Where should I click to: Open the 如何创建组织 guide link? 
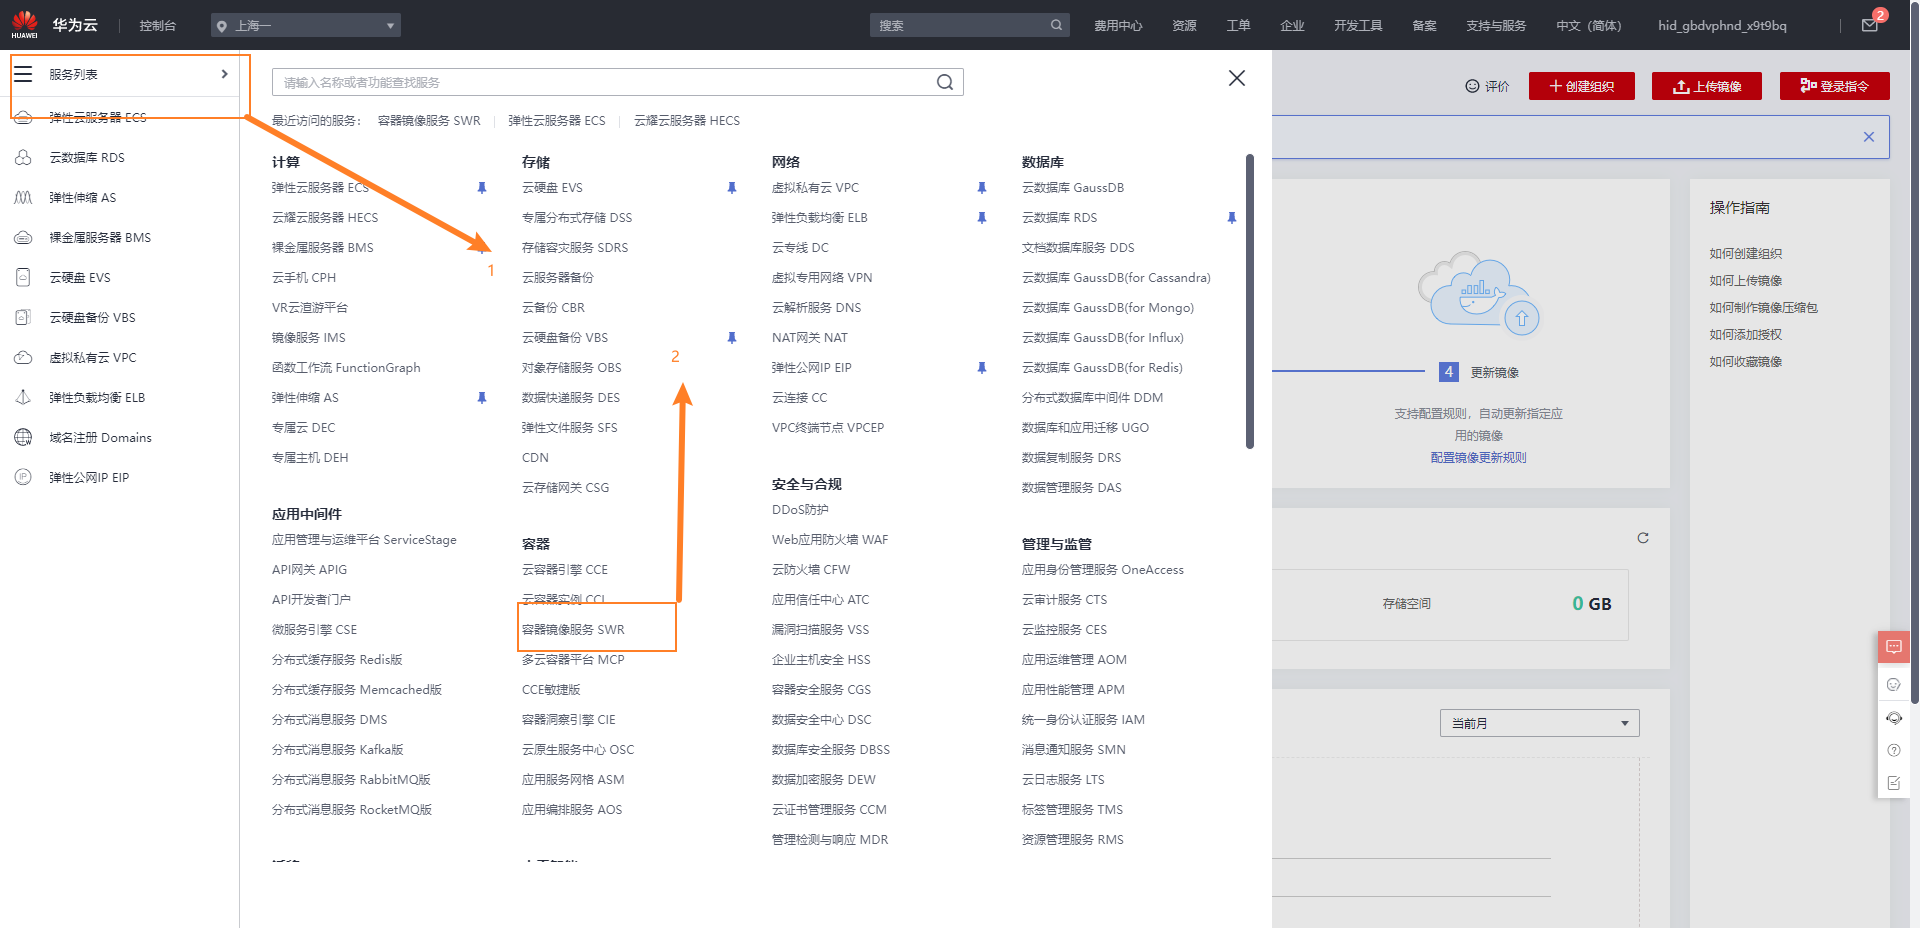[x=1746, y=254]
